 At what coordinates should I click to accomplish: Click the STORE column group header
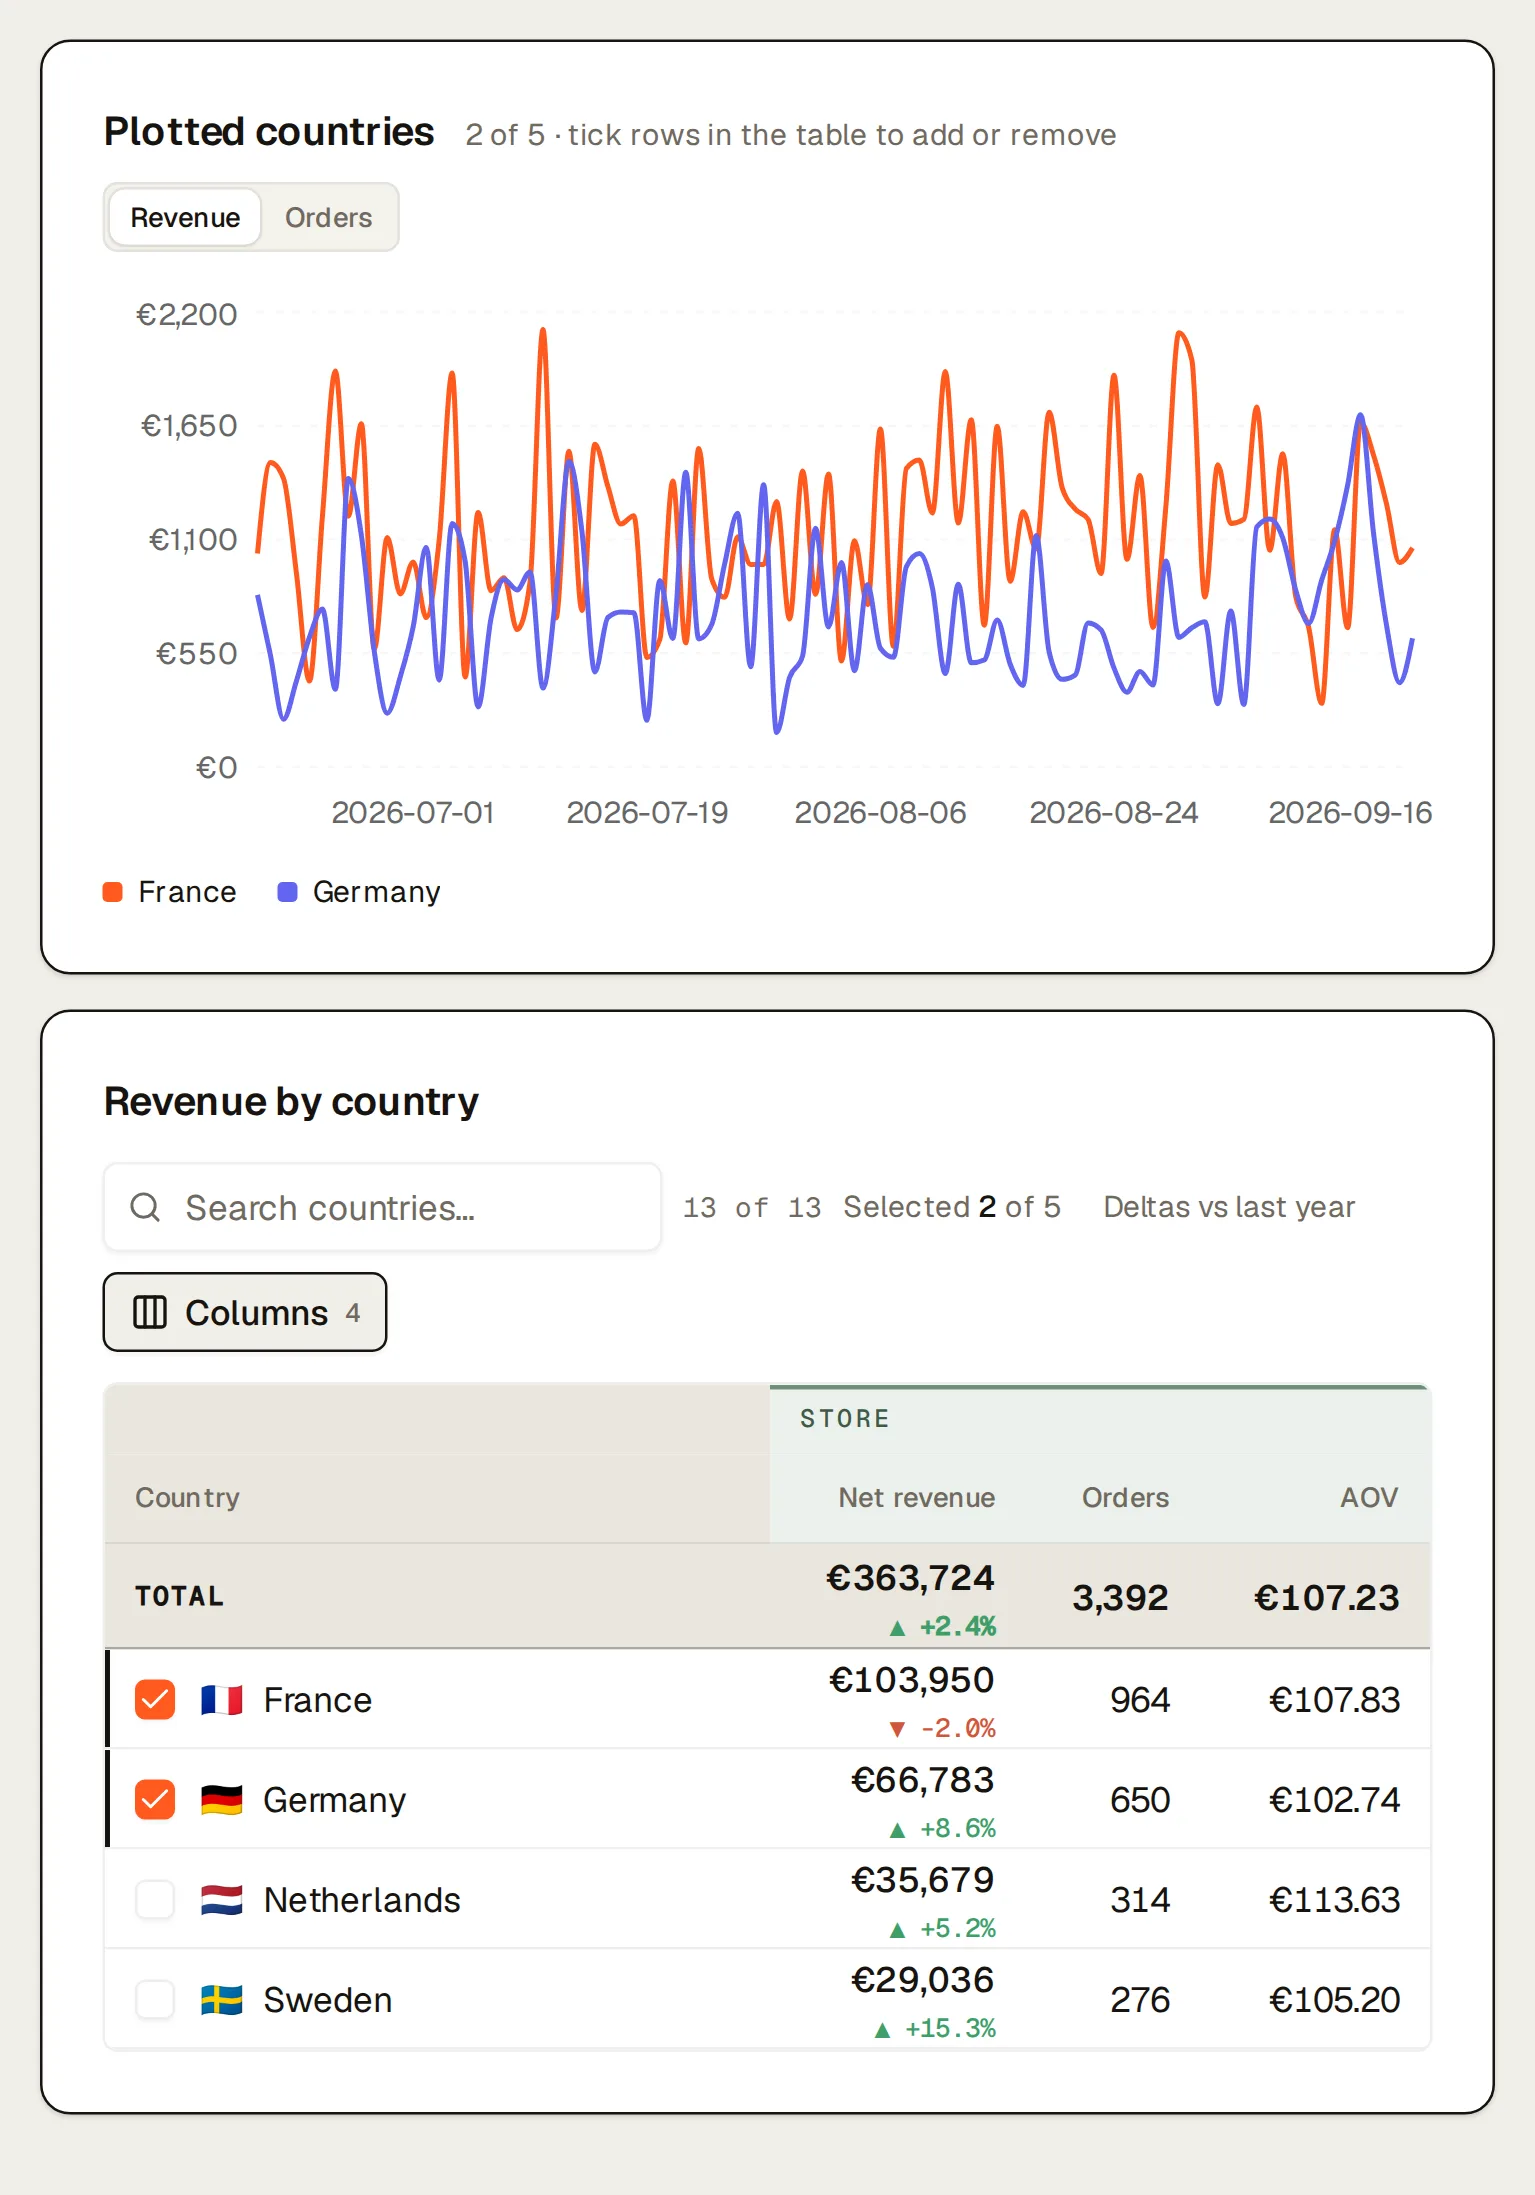(x=844, y=1418)
